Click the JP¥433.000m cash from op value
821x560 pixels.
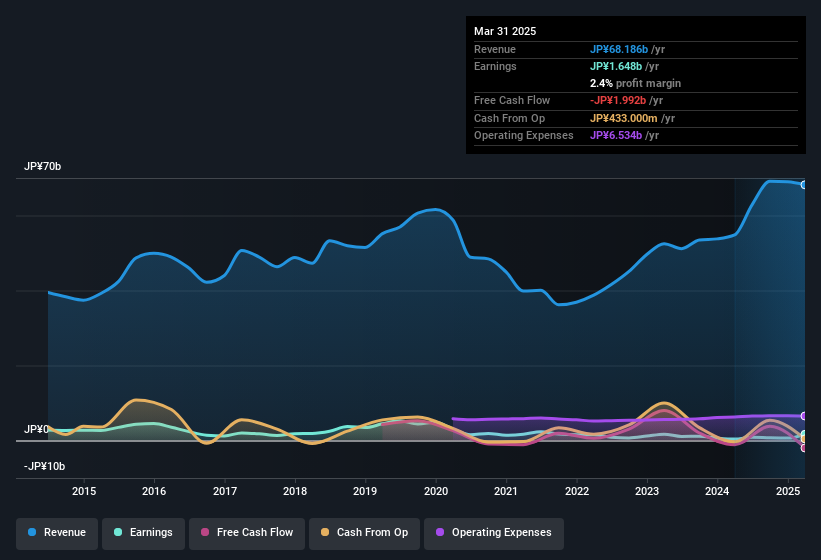624,118
